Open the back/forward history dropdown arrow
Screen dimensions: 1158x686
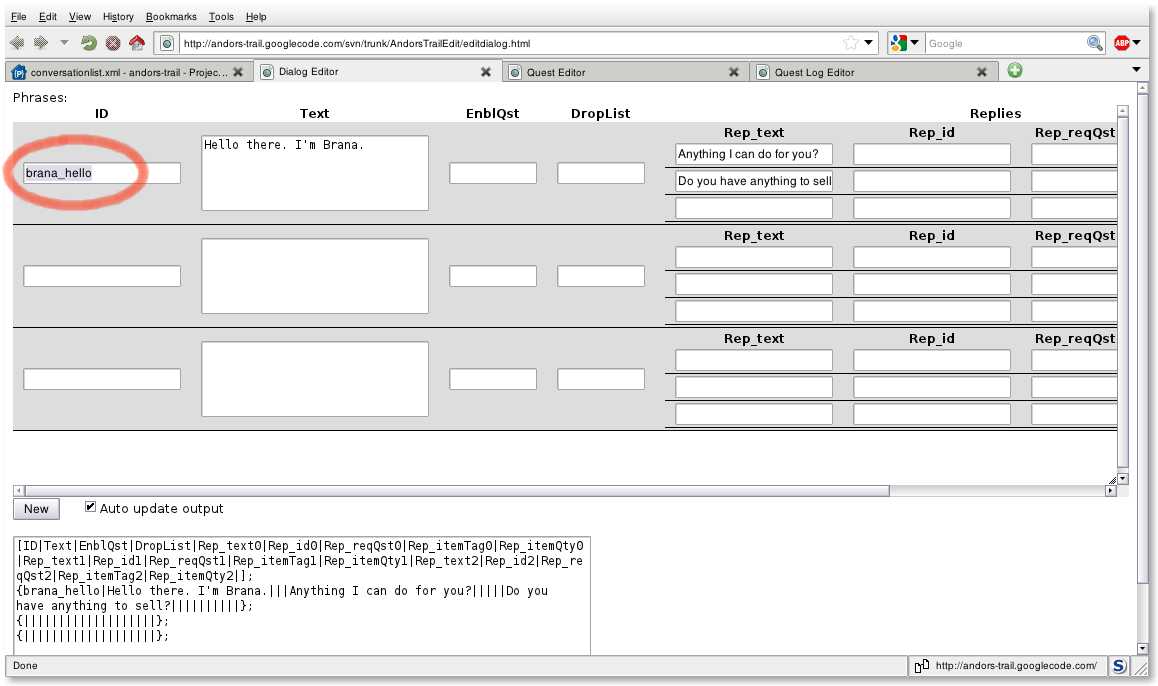click(65, 43)
